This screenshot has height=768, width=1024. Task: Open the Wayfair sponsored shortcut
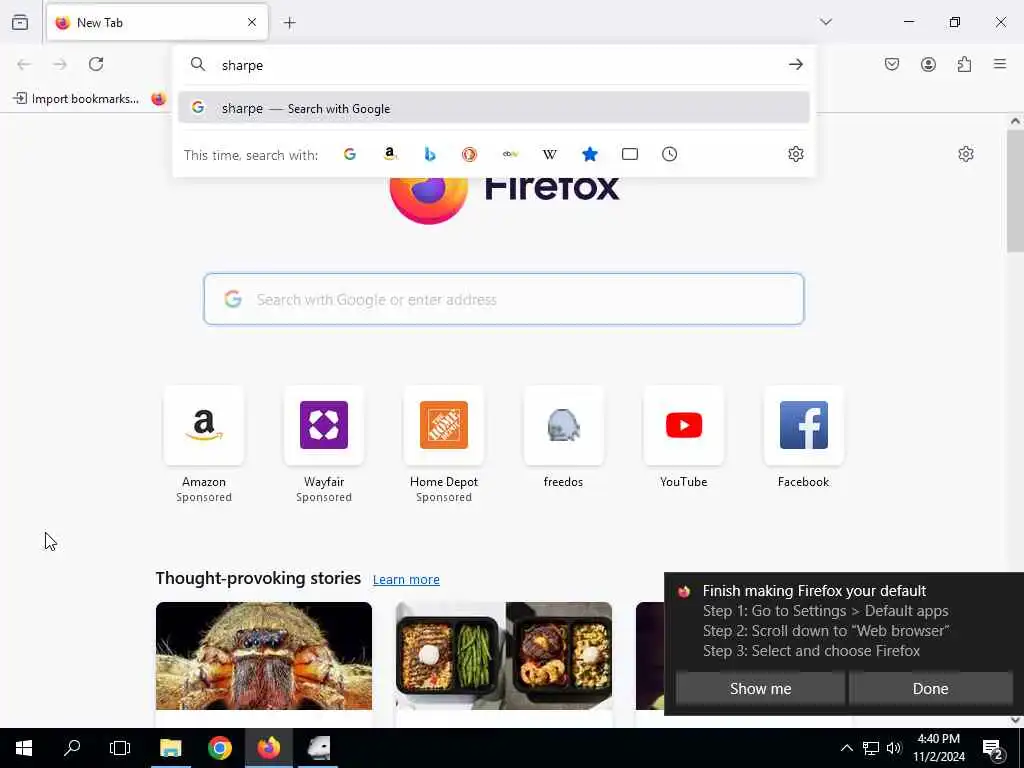[x=324, y=444]
